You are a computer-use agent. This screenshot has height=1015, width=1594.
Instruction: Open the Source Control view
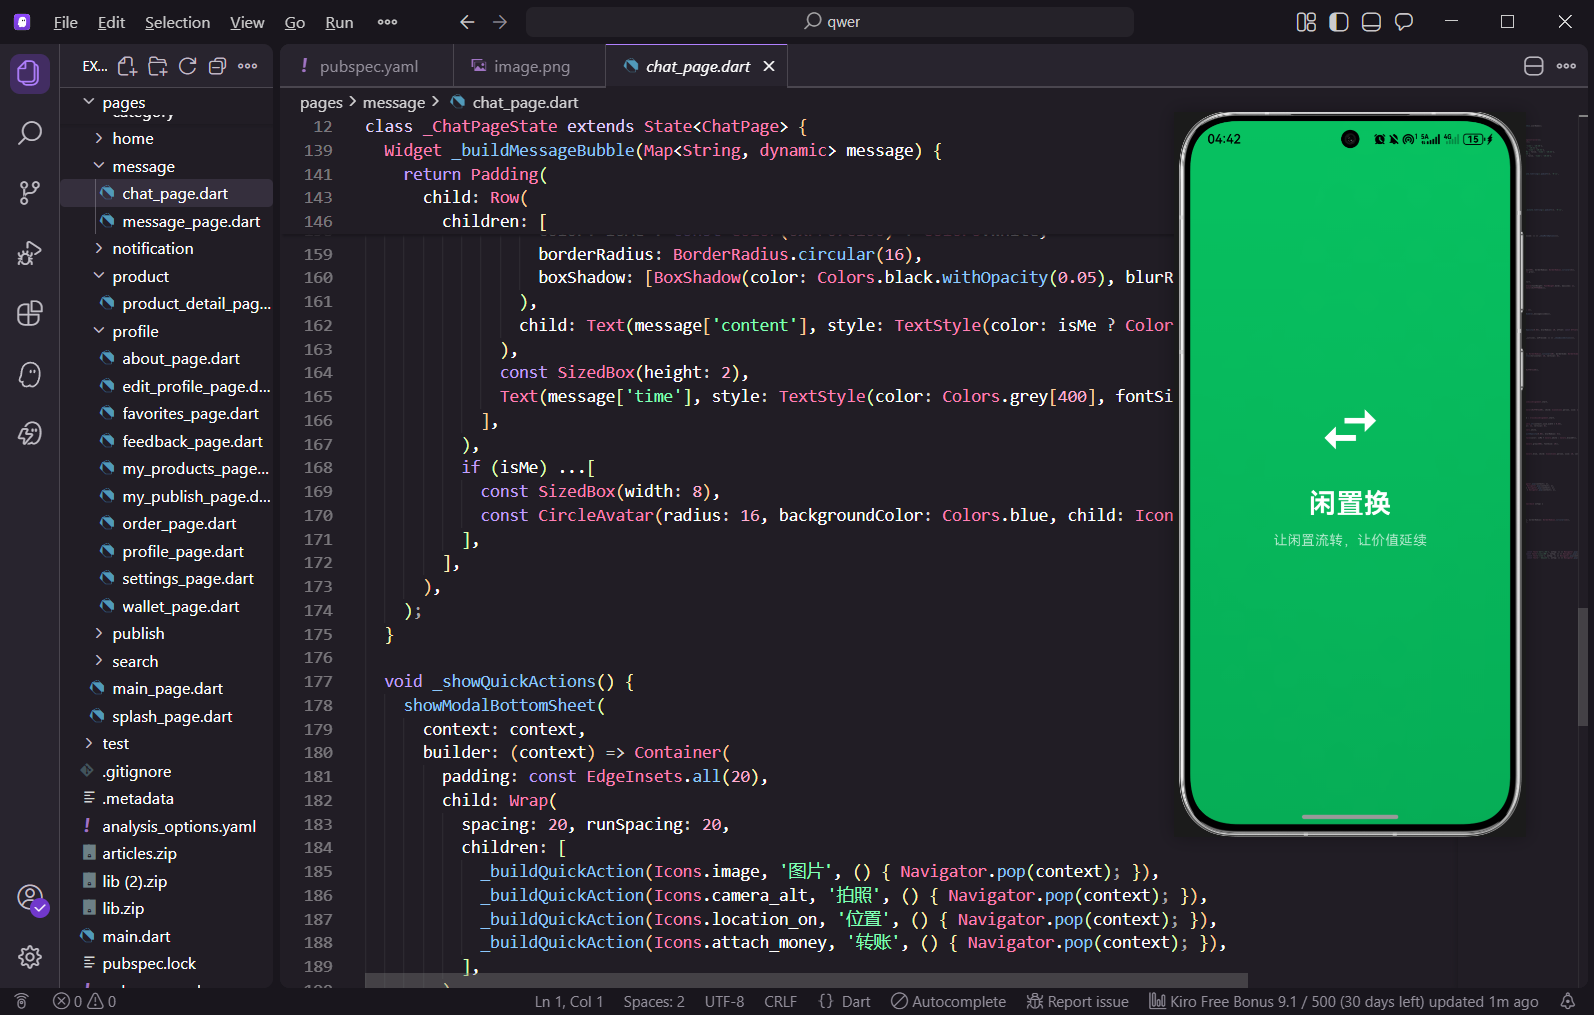30,193
